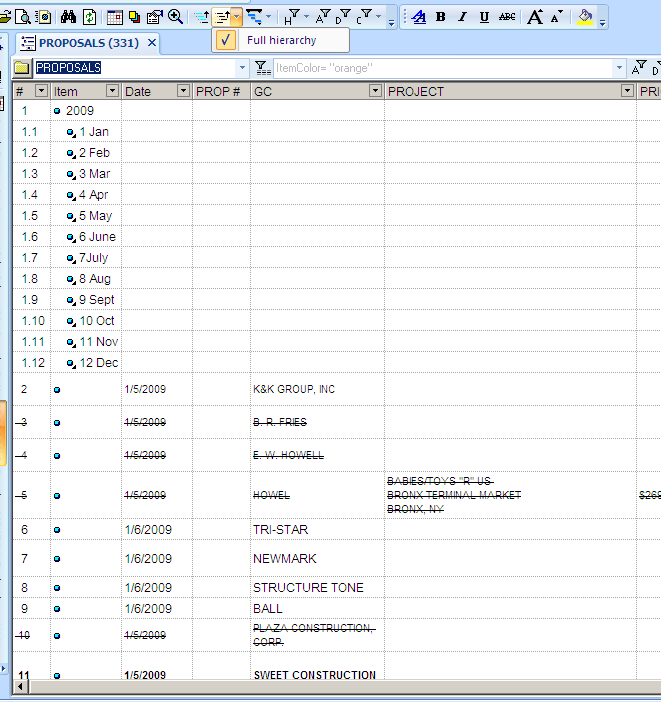Click the ItemColor filter input field
Viewport: 661px width, 702px height.
click(x=443, y=68)
